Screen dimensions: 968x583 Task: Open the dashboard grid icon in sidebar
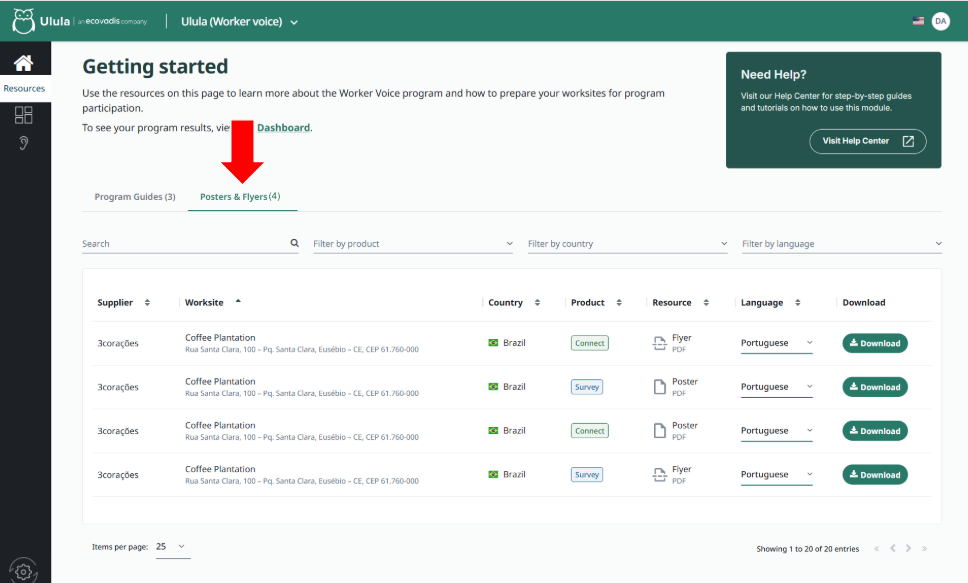click(23, 115)
